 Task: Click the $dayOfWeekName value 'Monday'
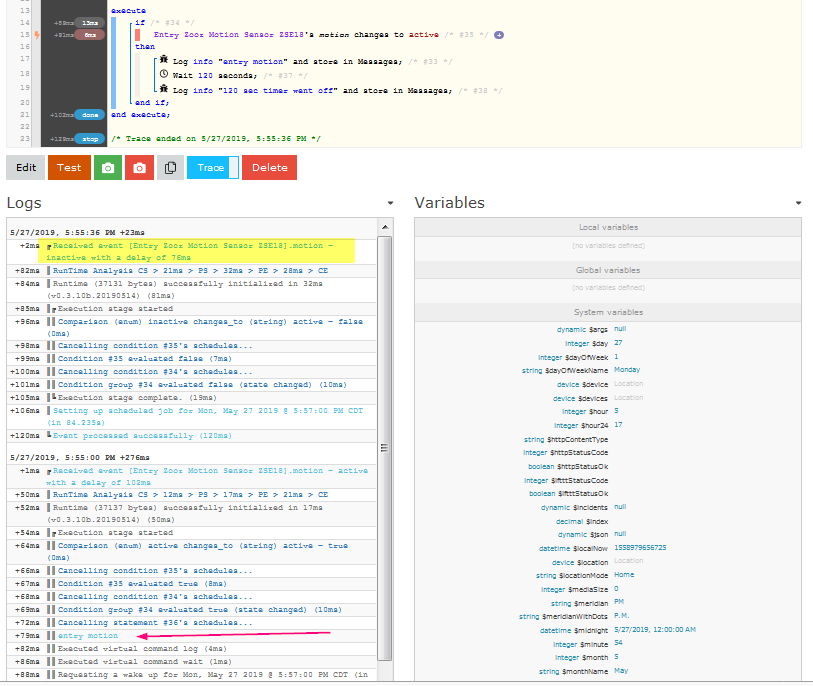[627, 370]
